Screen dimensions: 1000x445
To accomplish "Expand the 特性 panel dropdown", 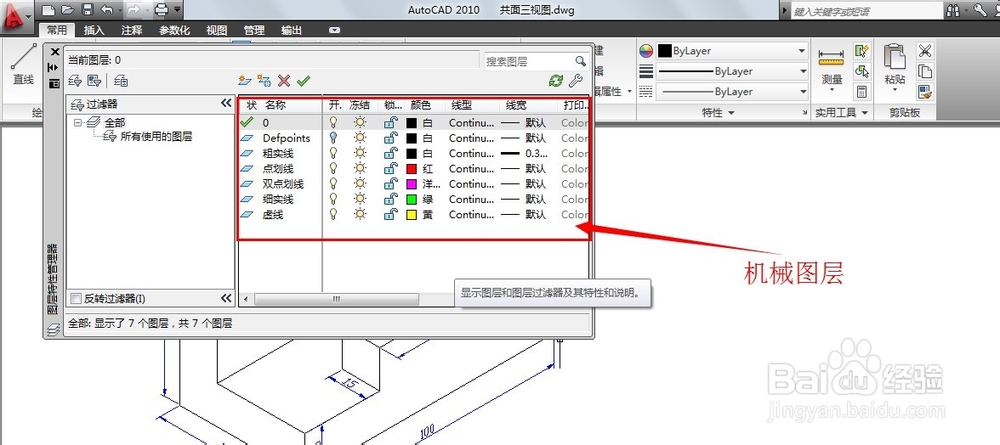I will click(718, 113).
